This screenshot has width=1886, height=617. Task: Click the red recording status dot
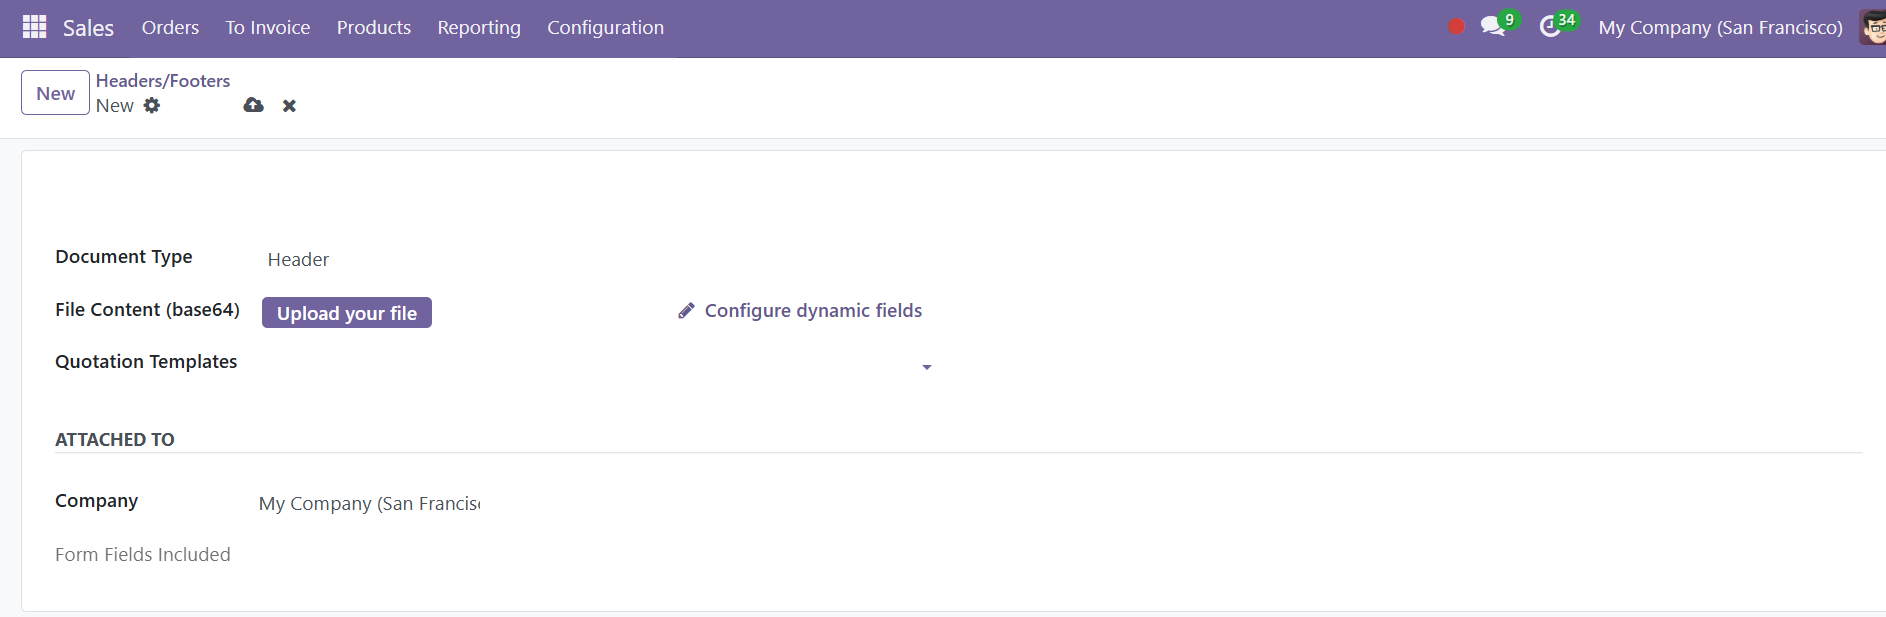(x=1456, y=27)
